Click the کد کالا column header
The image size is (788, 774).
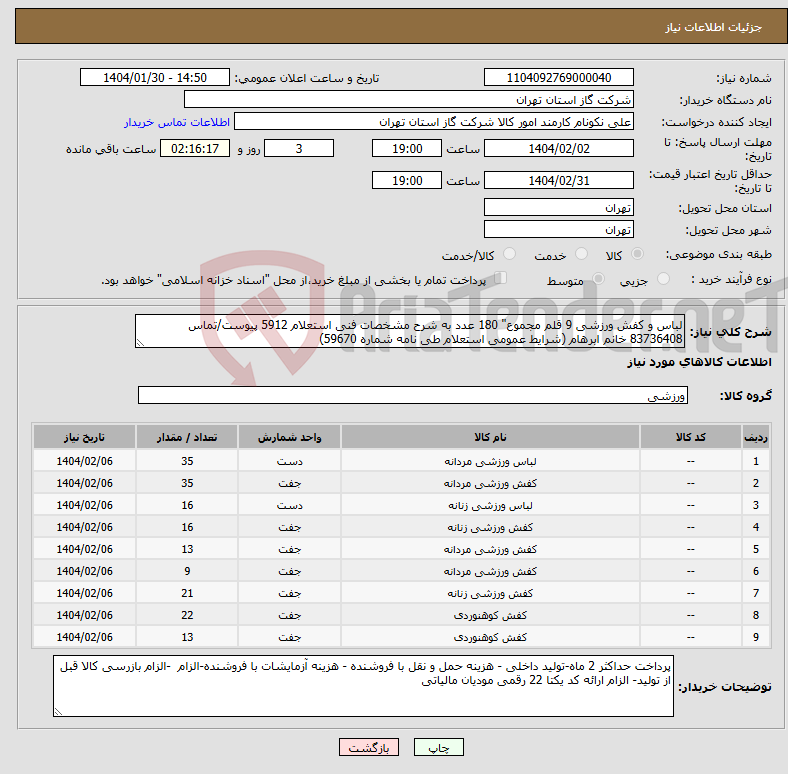(x=691, y=437)
